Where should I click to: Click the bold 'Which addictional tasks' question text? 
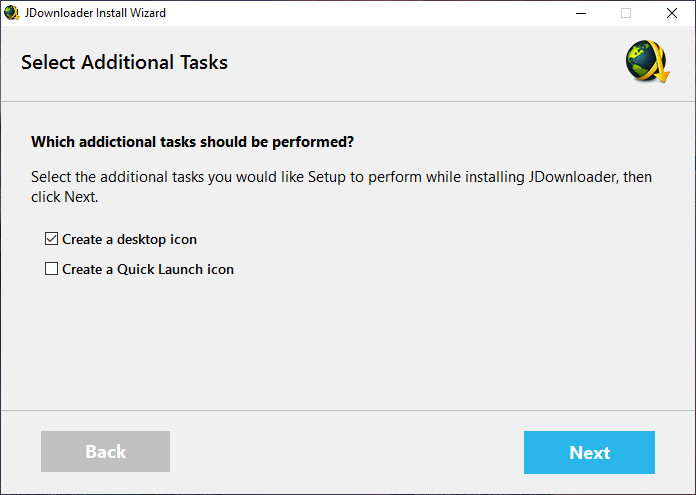click(x=192, y=142)
